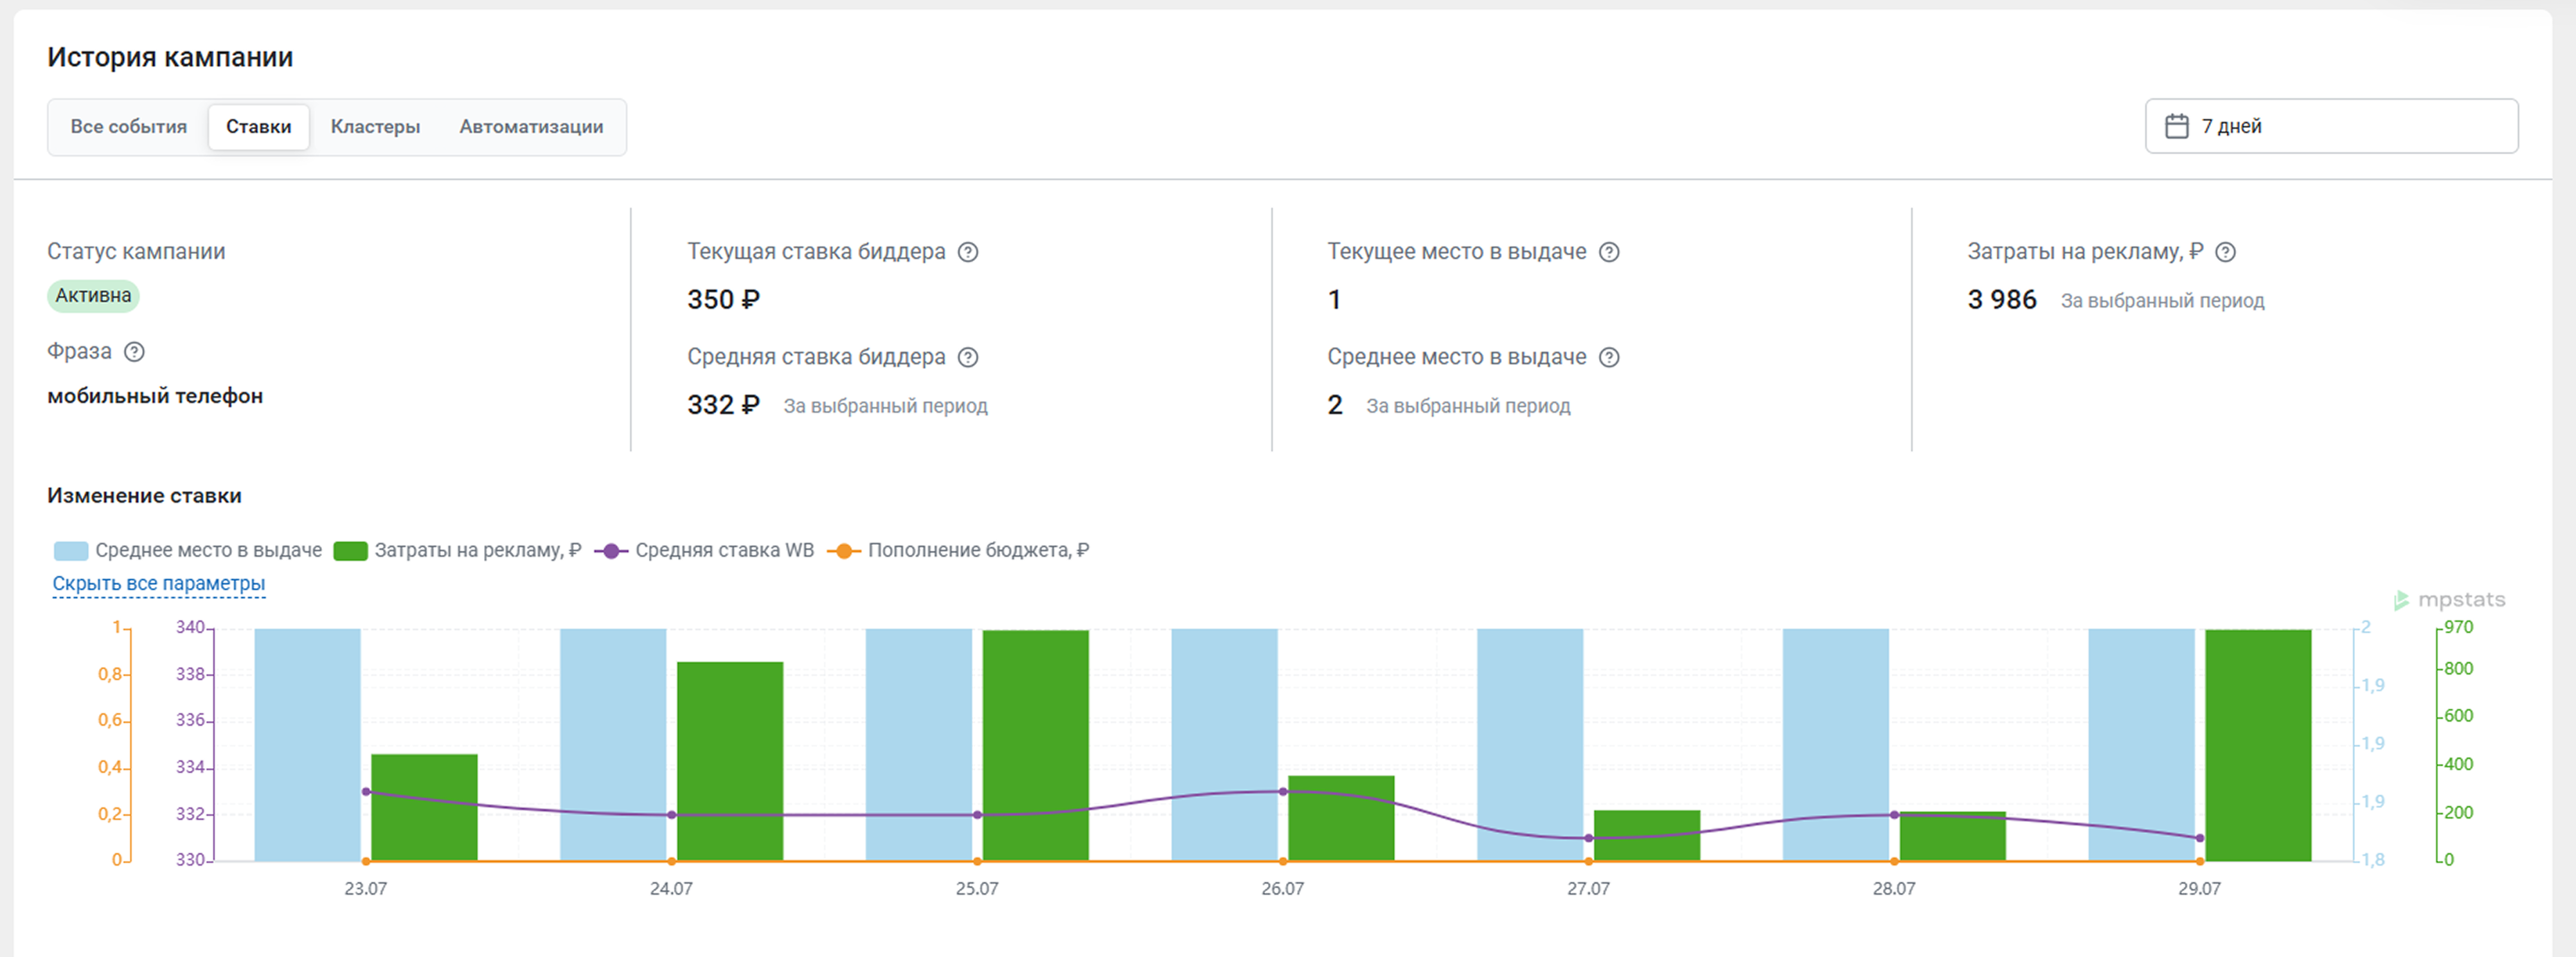Switch to Все события tab
Screen dimensions: 2576x957
(x=129, y=127)
